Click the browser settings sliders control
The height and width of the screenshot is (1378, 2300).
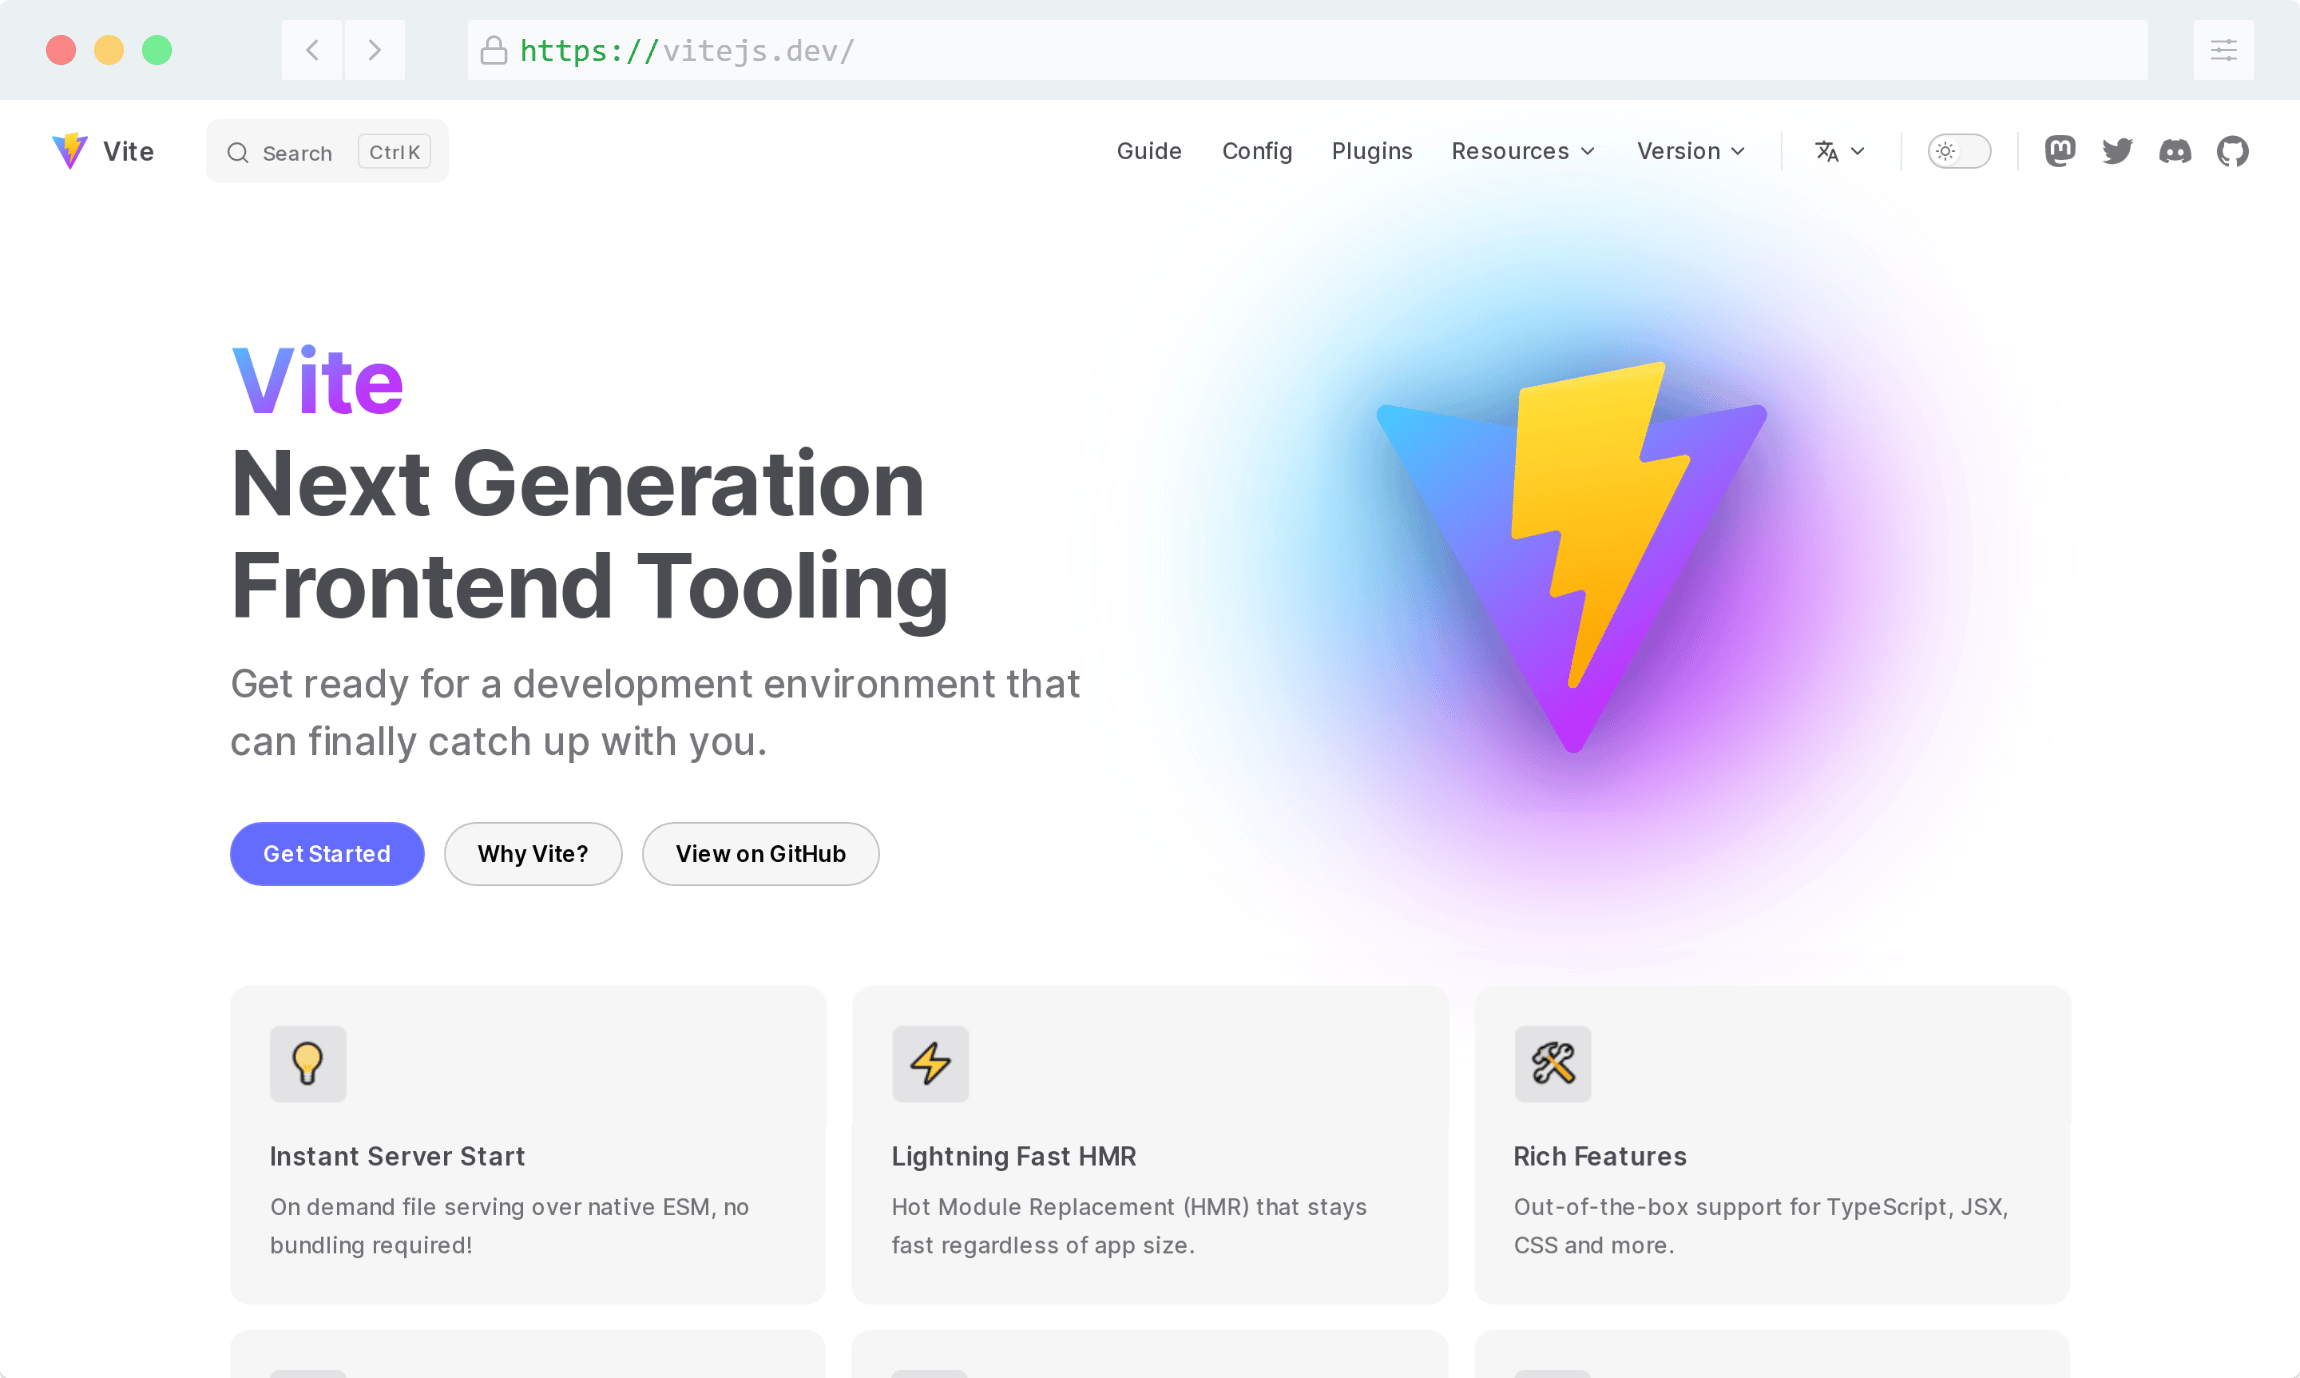pyautogui.click(x=2224, y=50)
